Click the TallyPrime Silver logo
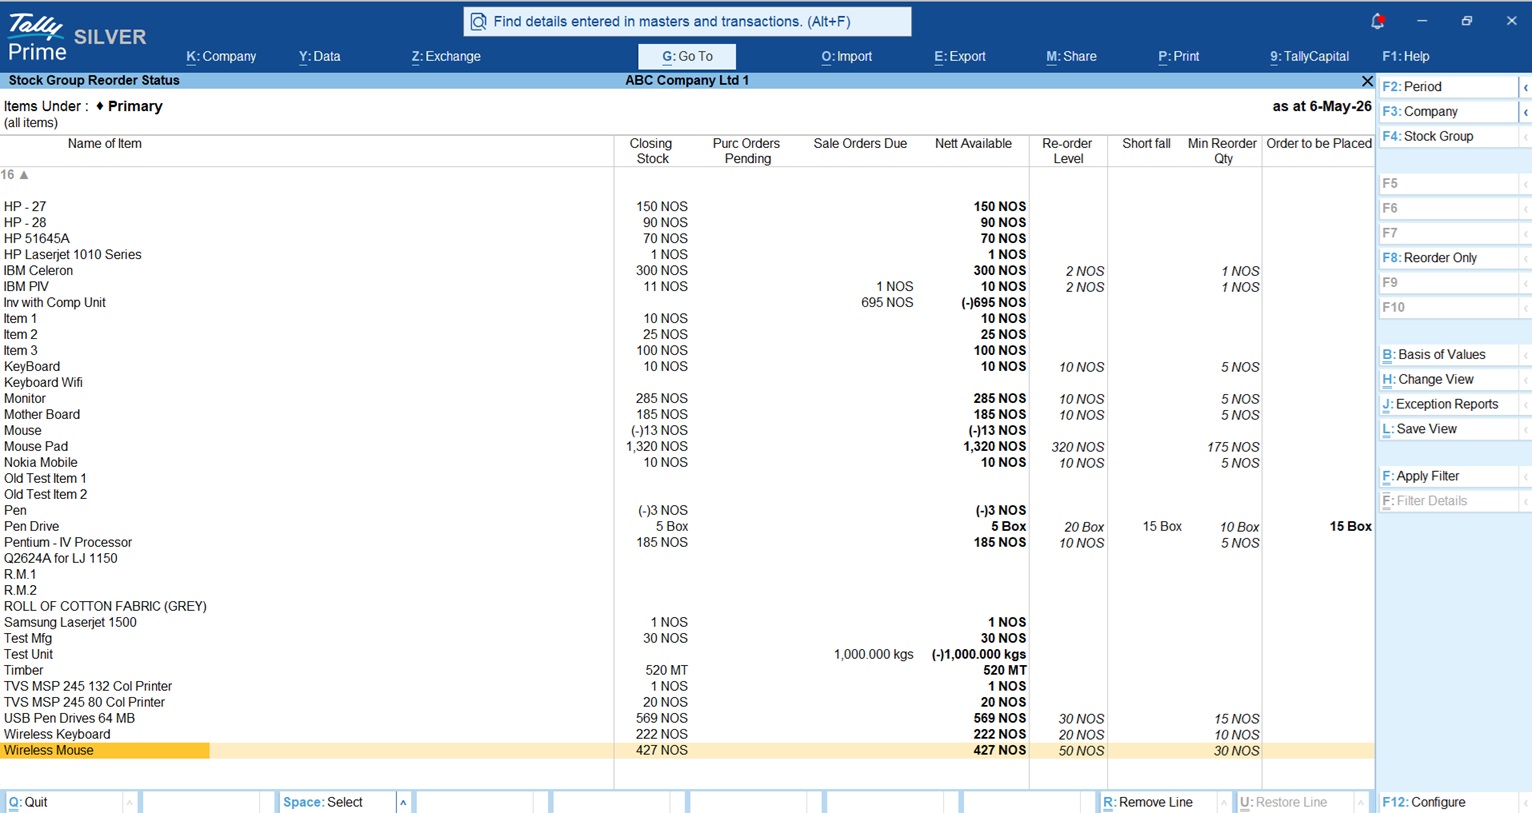Viewport: 1532px width, 813px height. (76, 37)
